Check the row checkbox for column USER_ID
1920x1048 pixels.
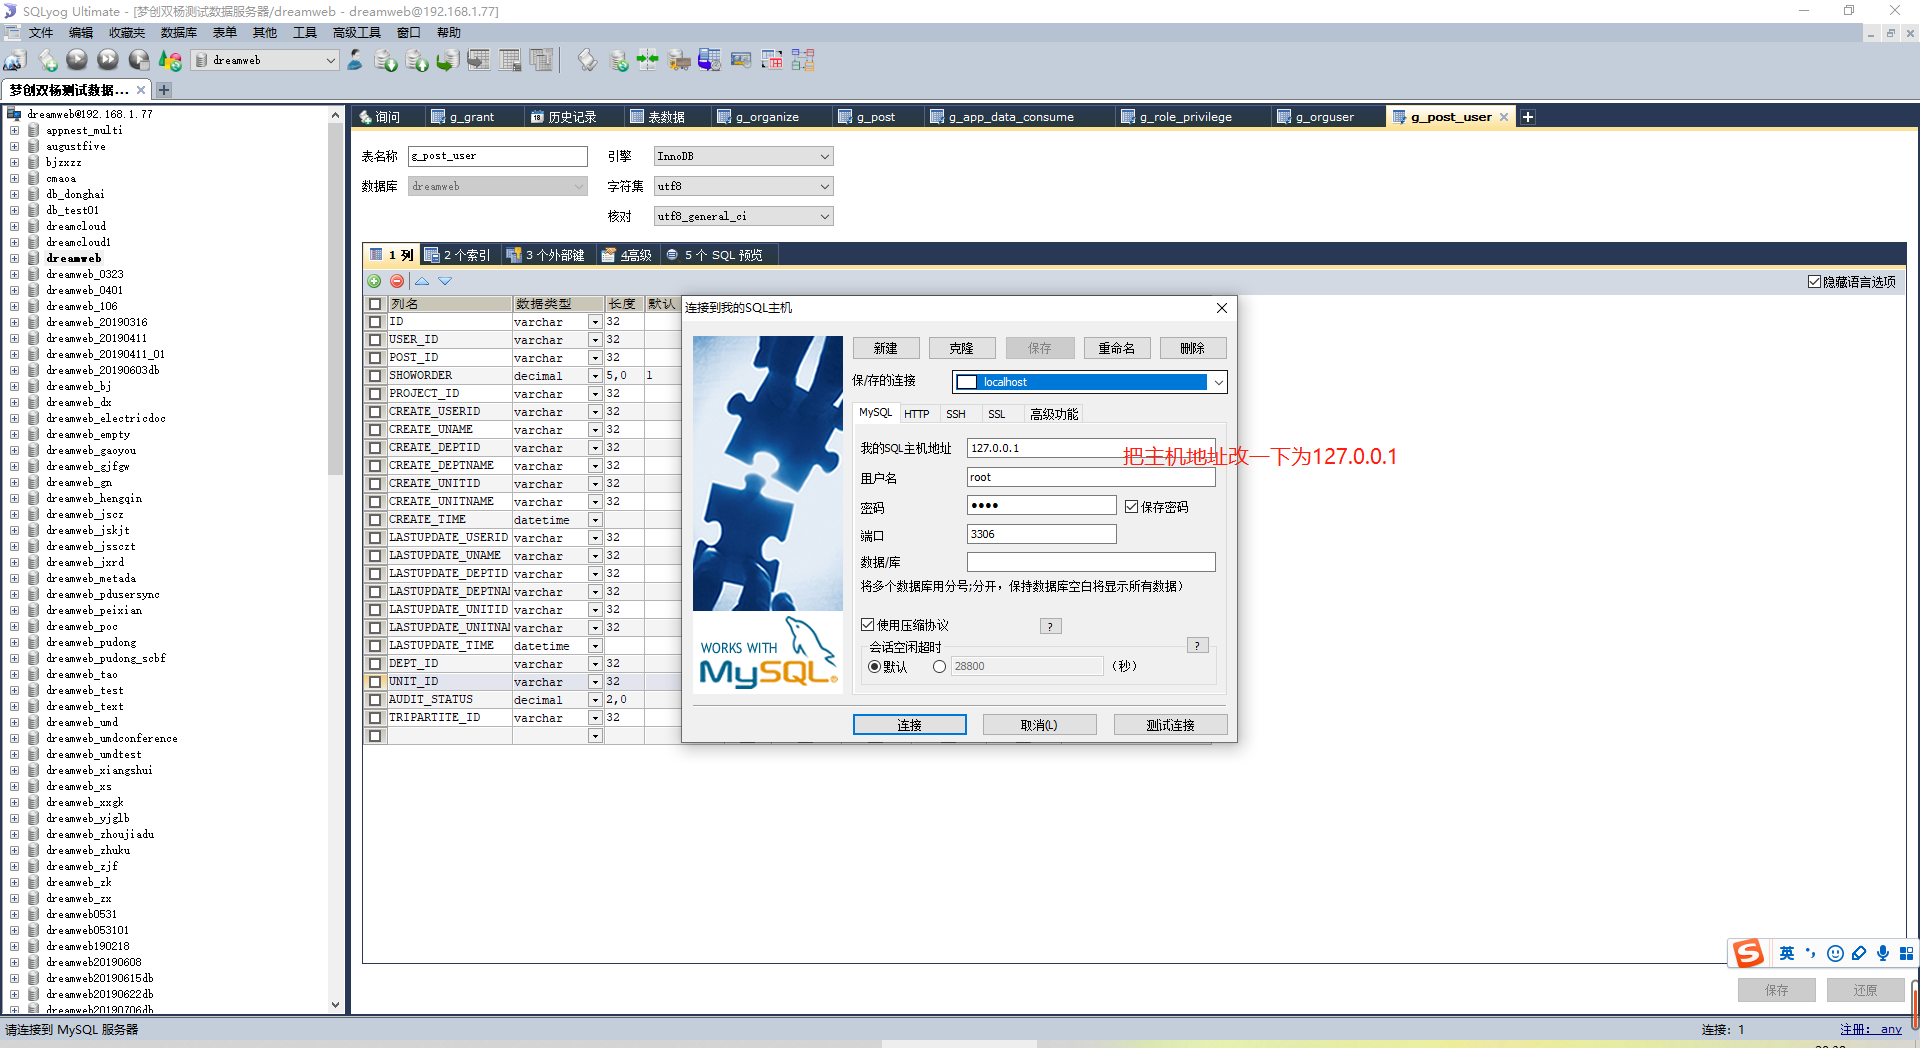375,340
